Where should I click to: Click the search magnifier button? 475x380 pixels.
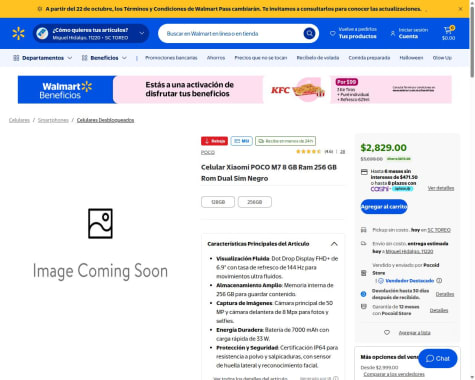309,33
